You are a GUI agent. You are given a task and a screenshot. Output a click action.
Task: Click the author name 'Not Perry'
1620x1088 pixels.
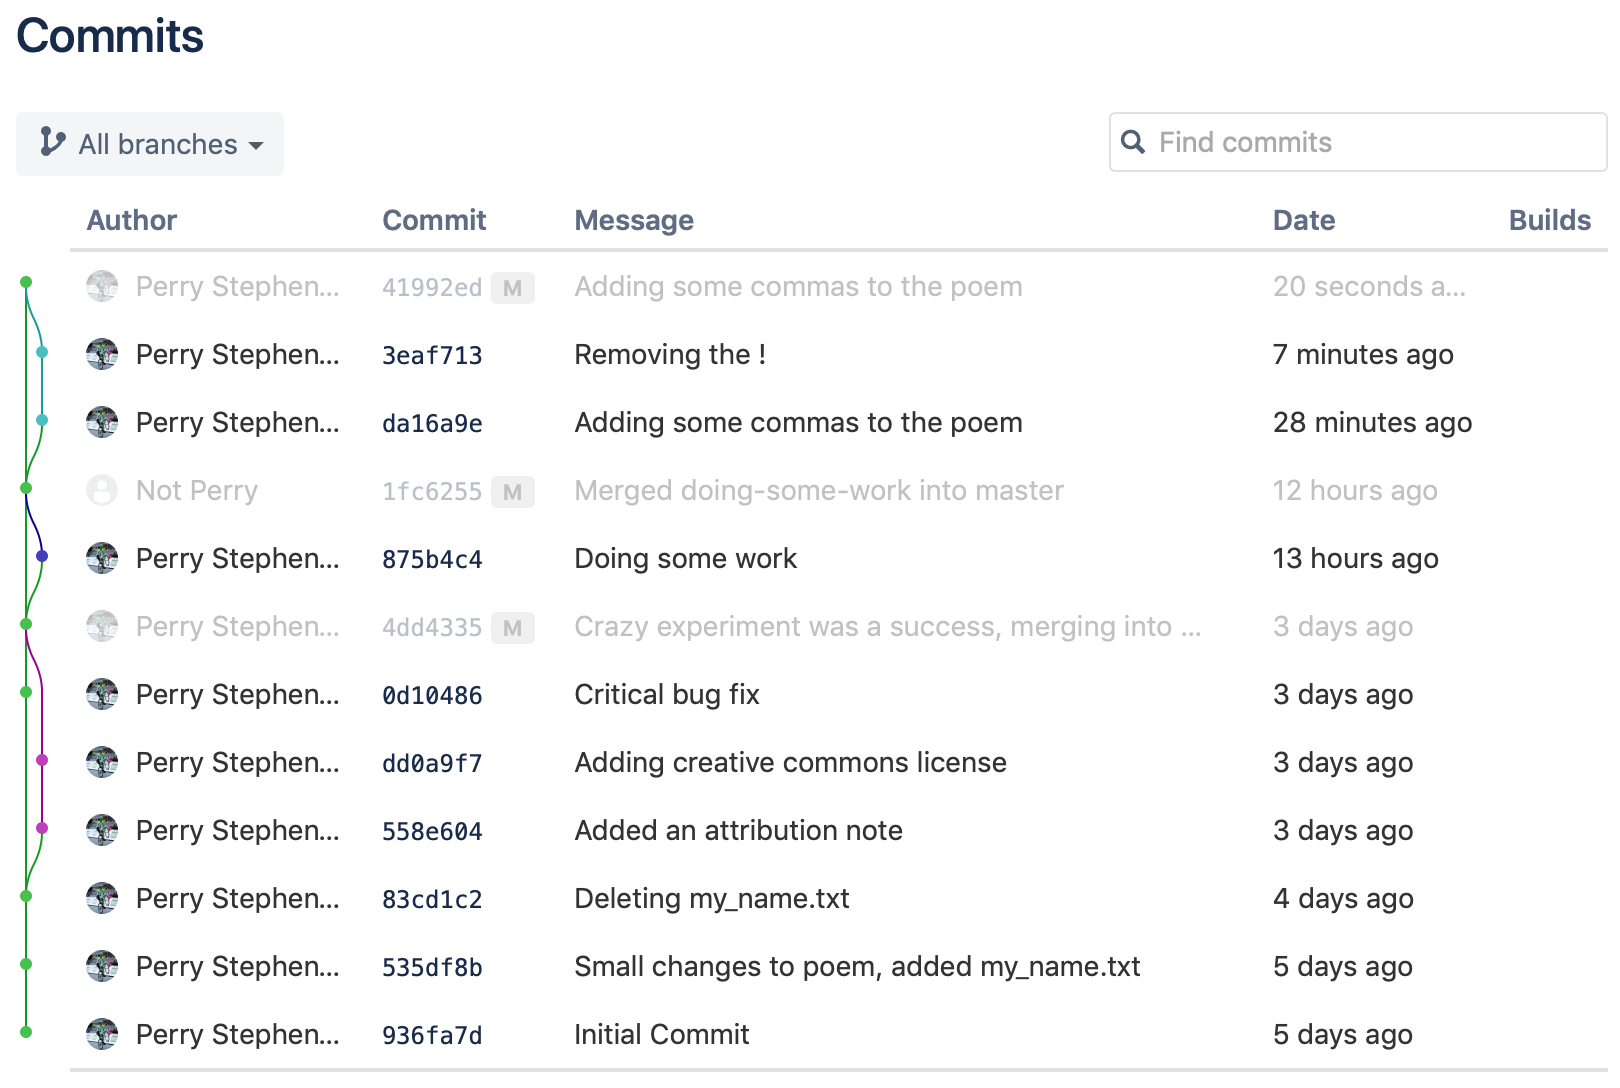[x=197, y=491]
